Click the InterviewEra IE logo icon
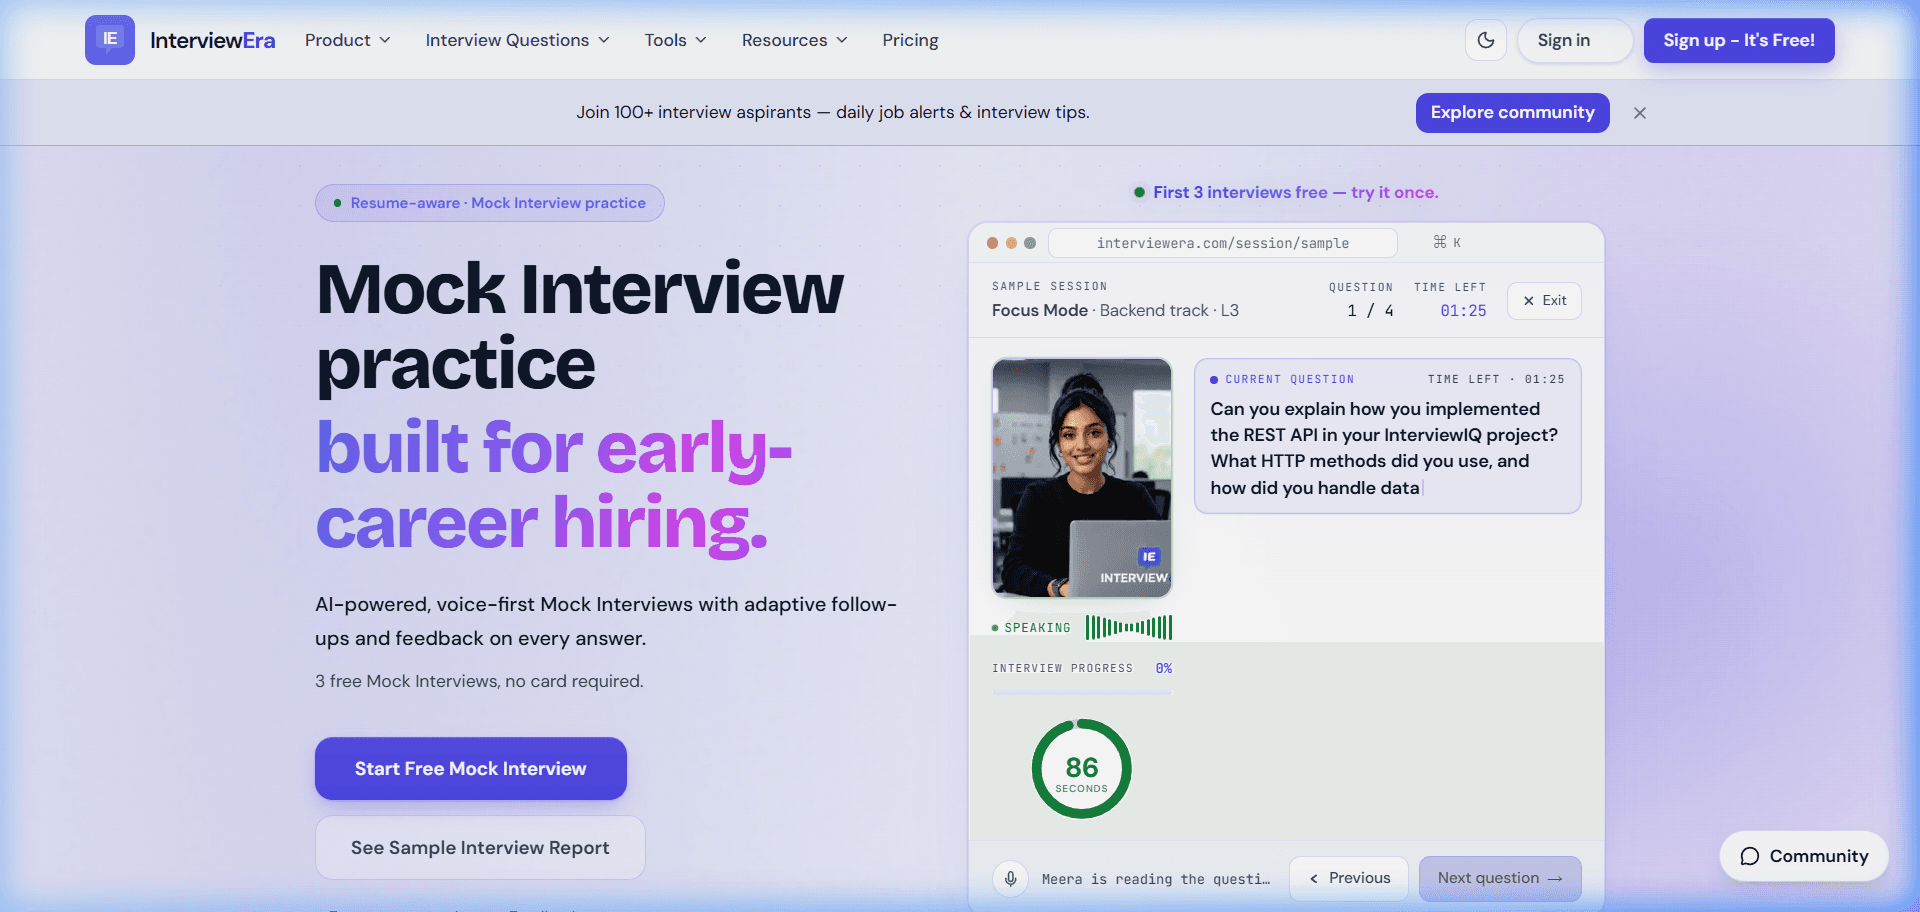This screenshot has height=912, width=1920. point(110,40)
